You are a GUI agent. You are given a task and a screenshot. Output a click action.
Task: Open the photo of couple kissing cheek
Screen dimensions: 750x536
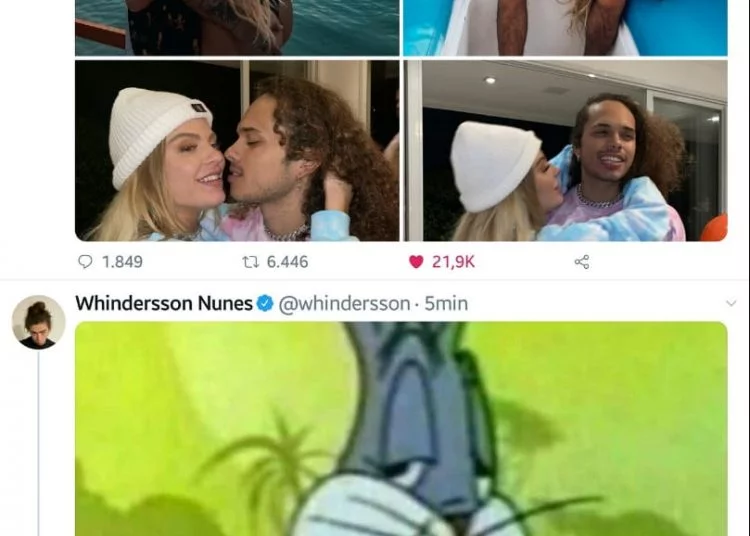(237, 150)
